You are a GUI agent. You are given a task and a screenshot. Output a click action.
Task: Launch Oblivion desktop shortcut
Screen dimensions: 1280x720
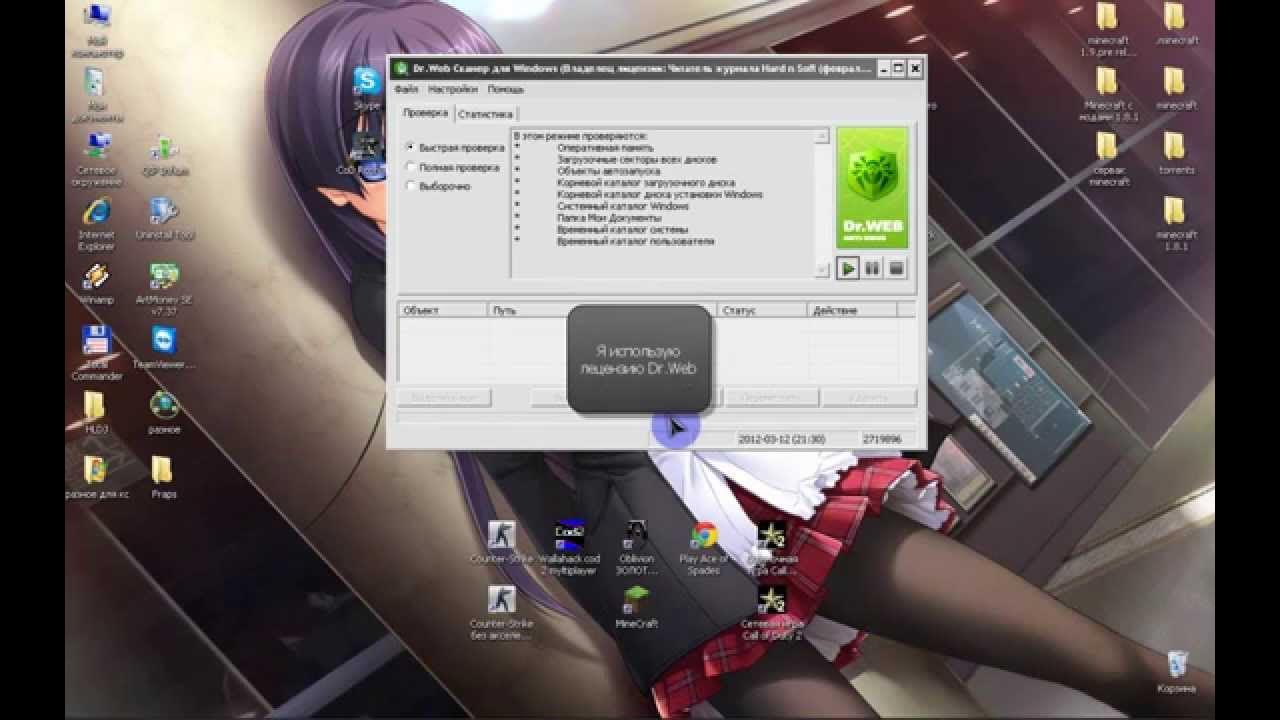pos(636,548)
